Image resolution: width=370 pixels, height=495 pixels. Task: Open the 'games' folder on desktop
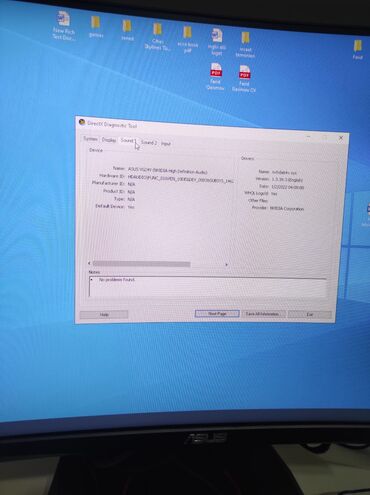(96, 27)
